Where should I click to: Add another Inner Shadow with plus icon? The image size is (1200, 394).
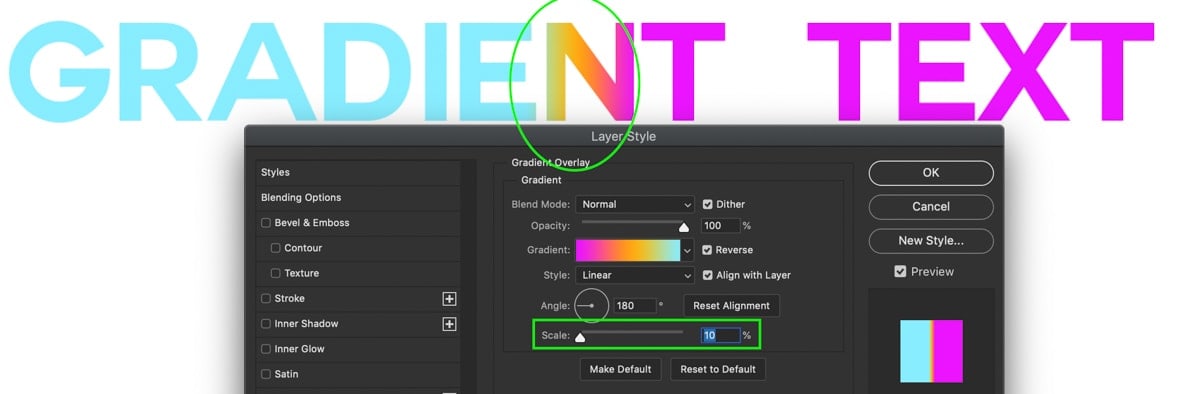coord(449,324)
